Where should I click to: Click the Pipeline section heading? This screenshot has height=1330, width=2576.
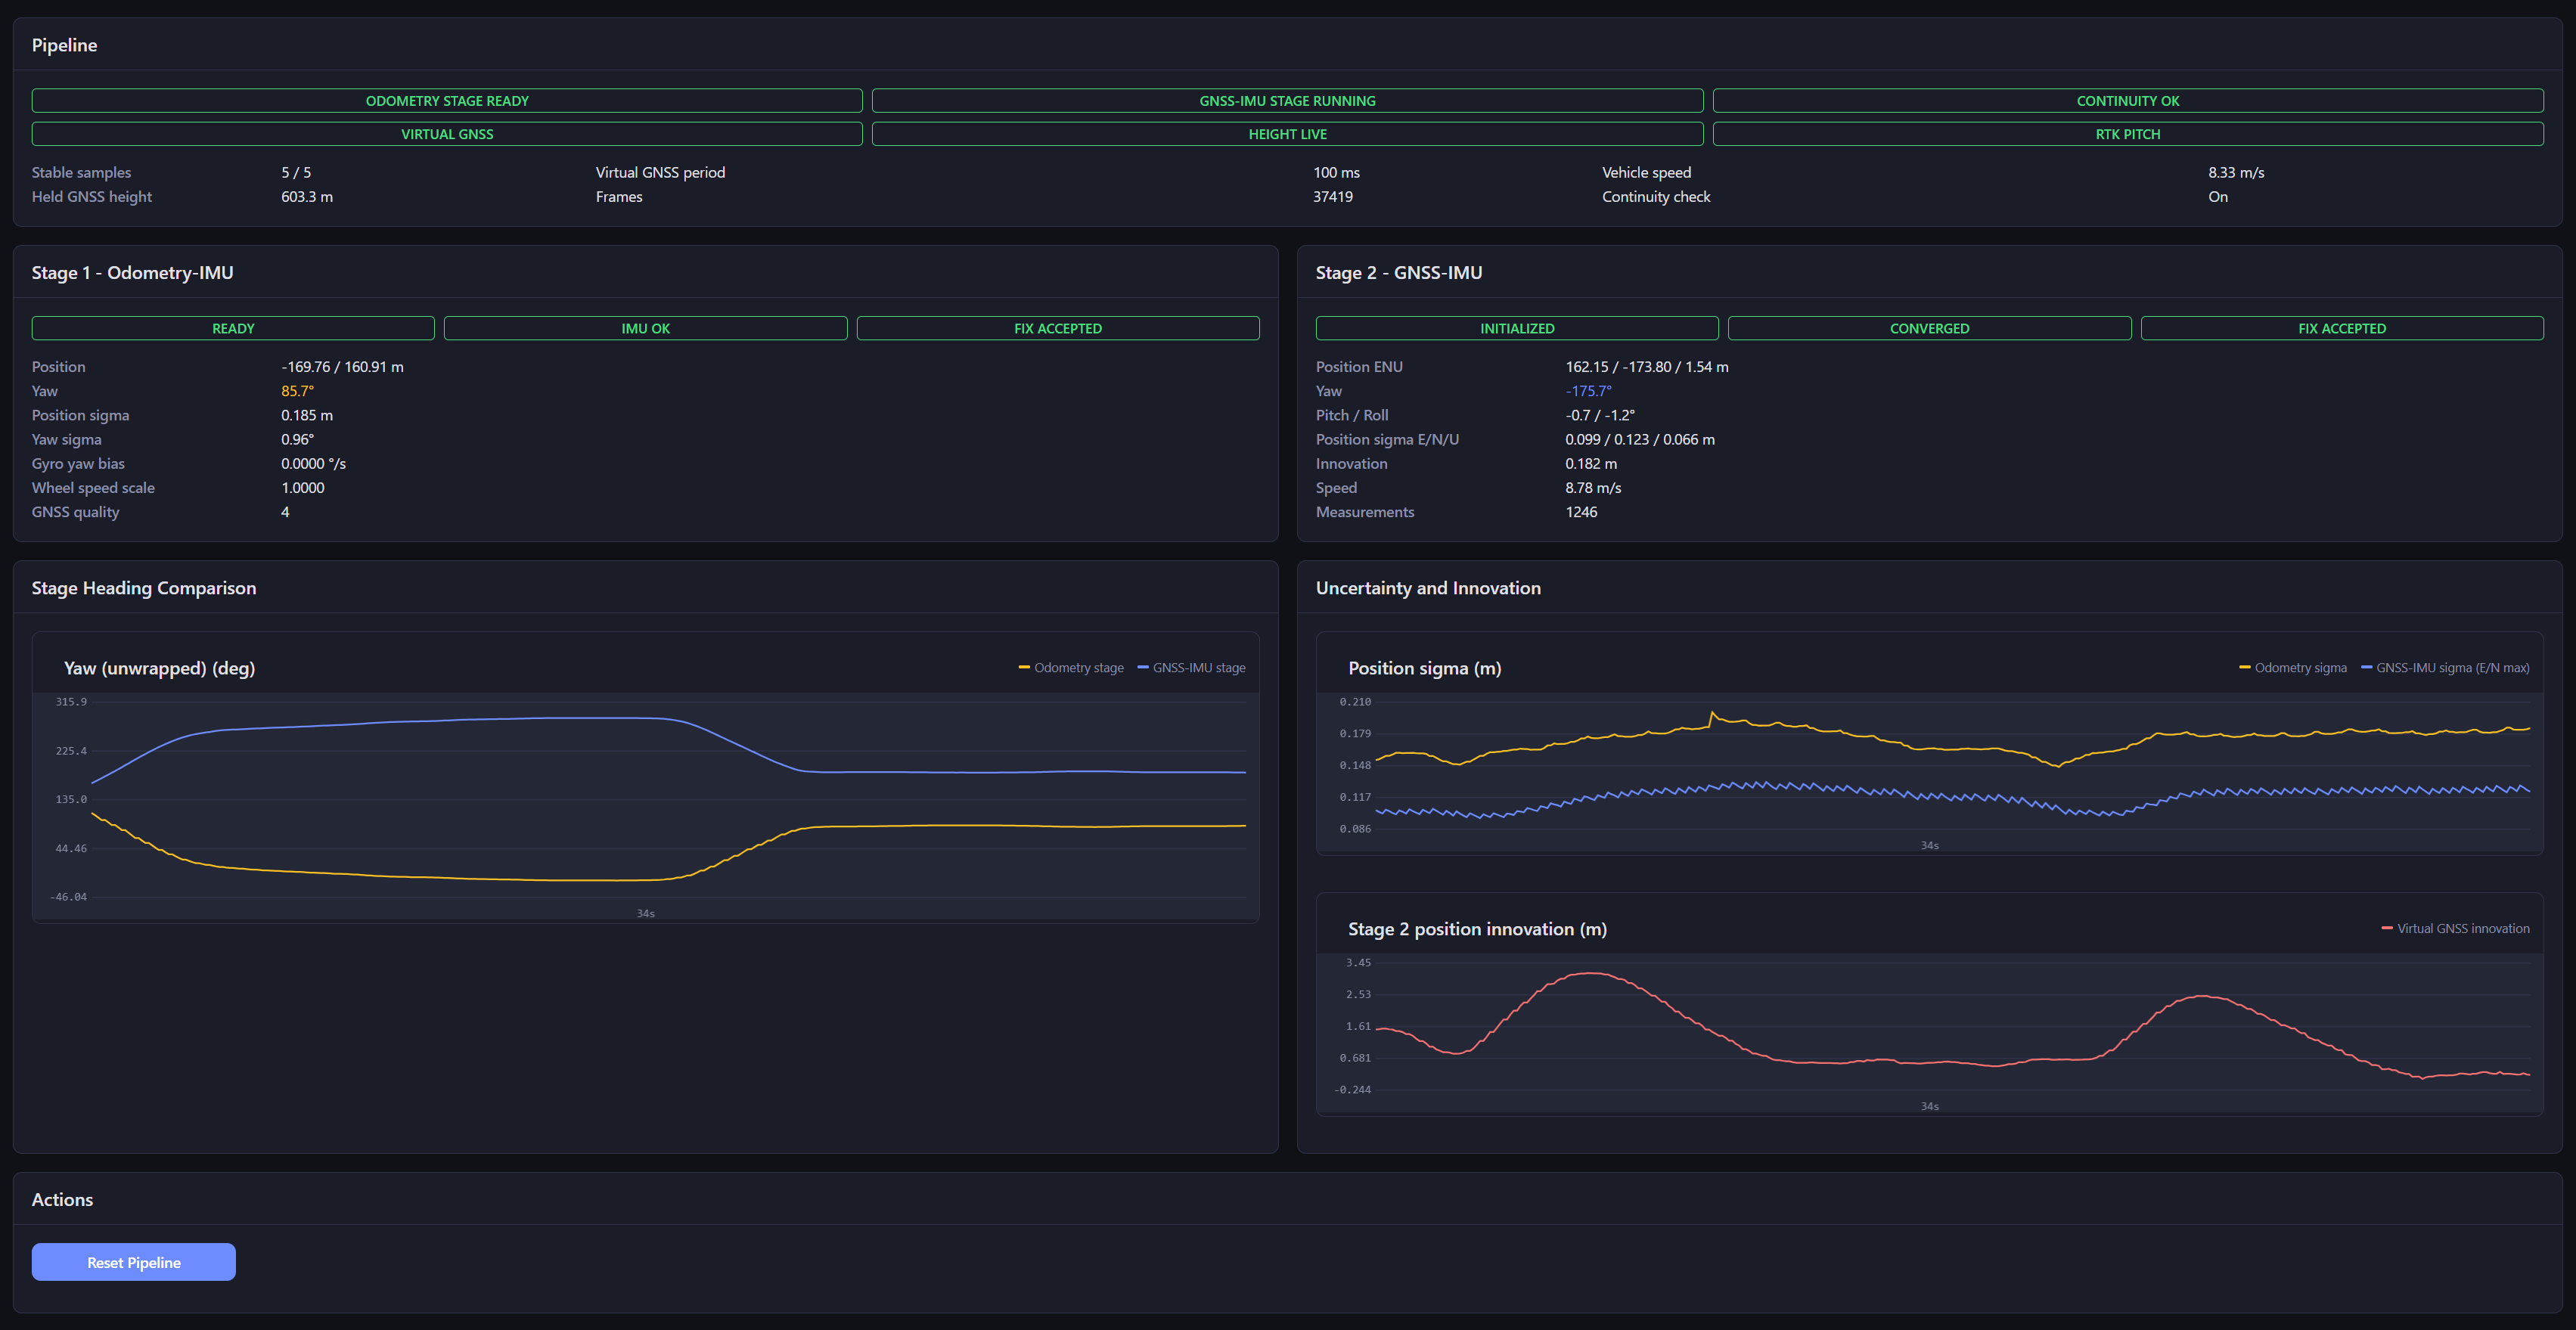point(64,45)
